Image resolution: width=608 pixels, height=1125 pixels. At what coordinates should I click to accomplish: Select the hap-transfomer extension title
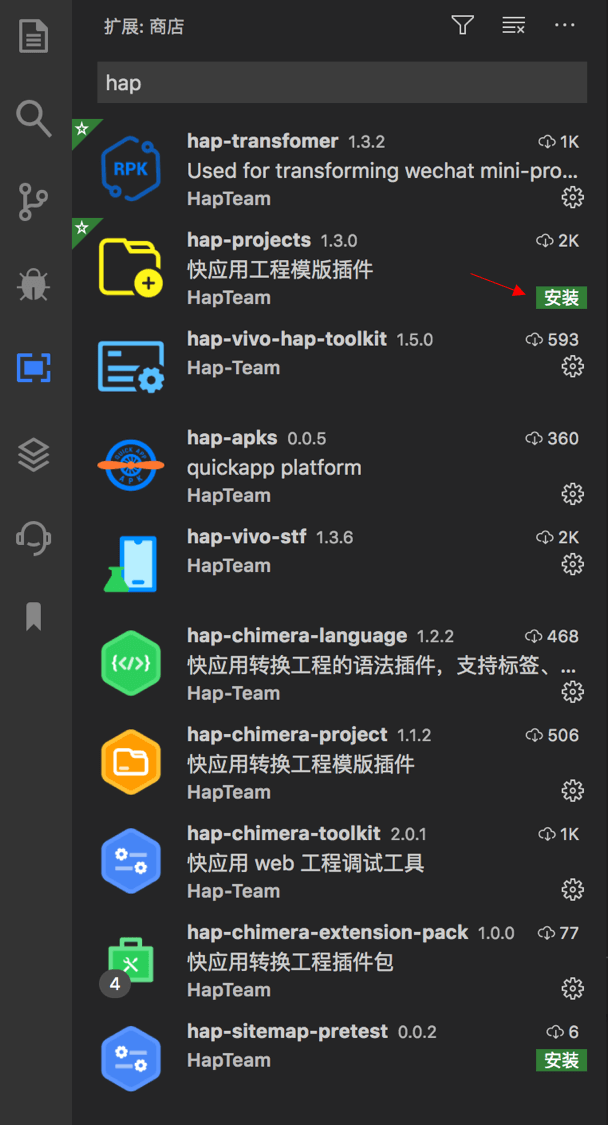pyautogui.click(x=263, y=141)
